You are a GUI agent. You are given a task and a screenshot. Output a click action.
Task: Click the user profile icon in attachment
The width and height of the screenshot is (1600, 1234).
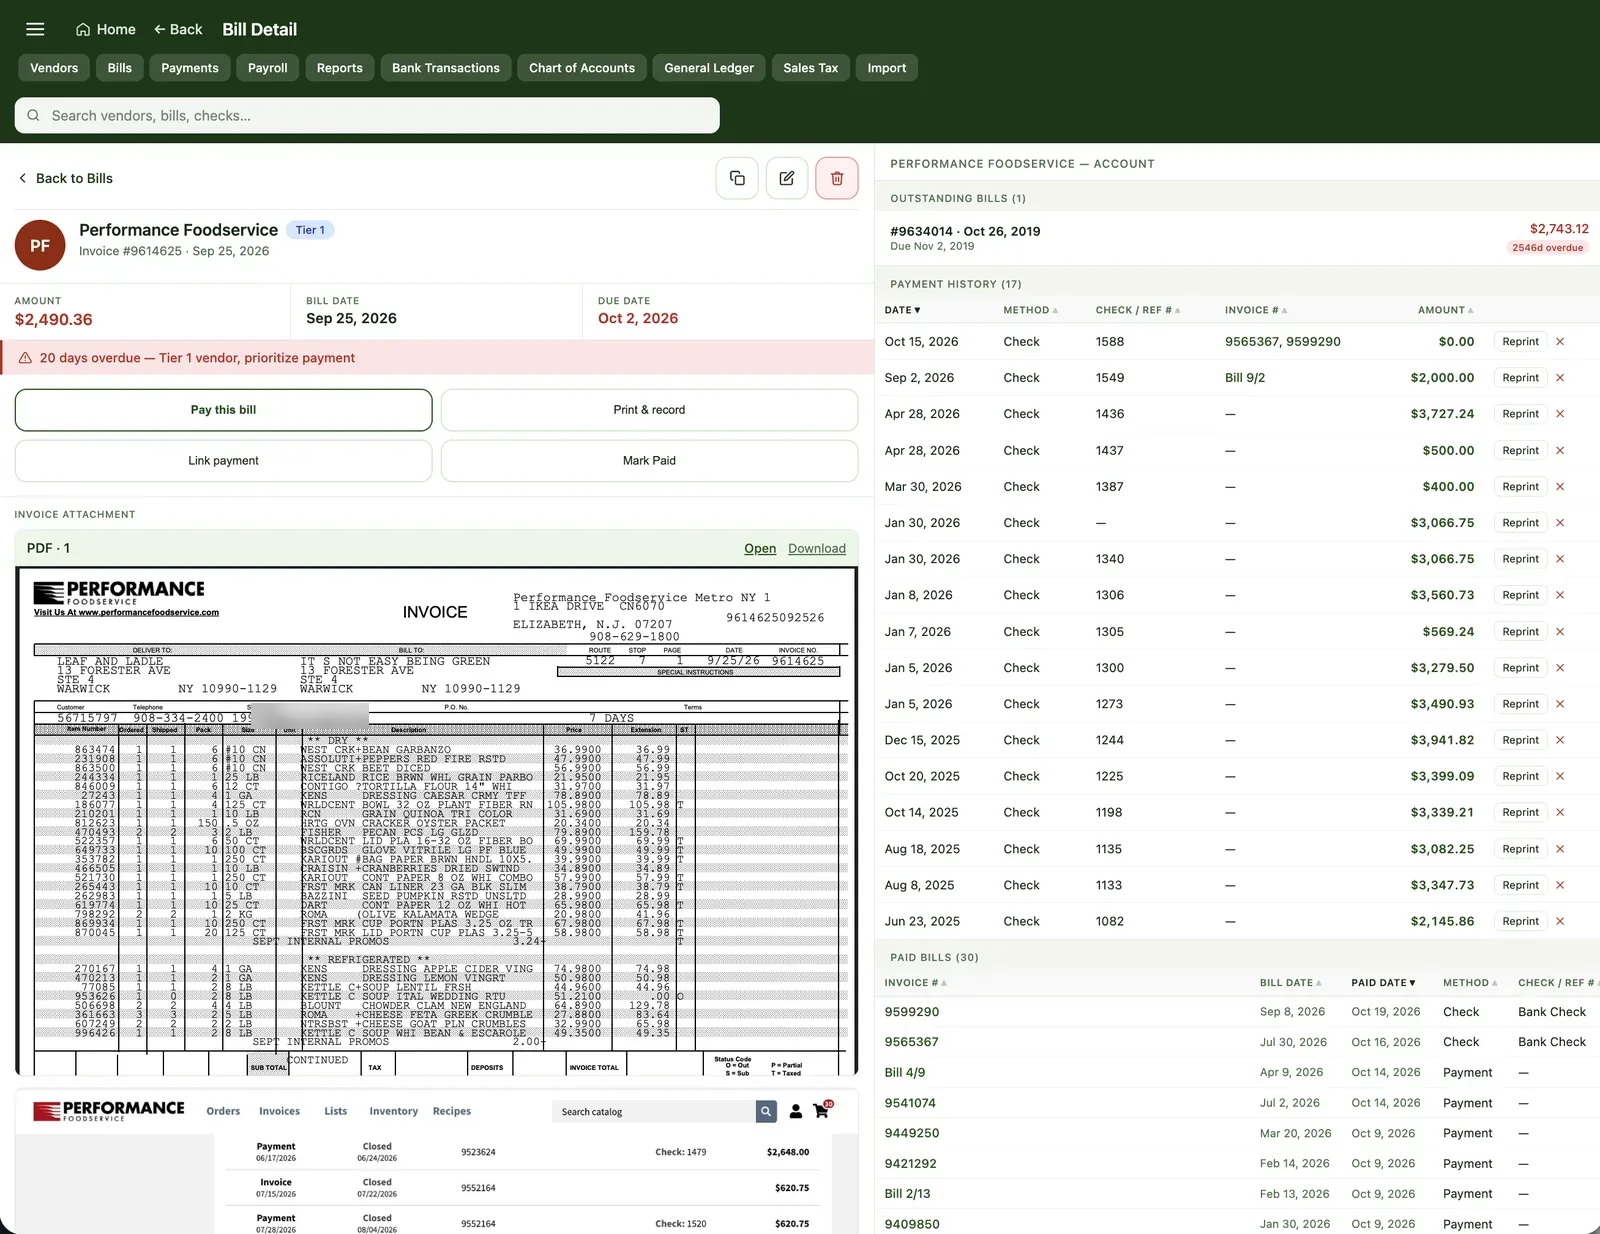796,1111
